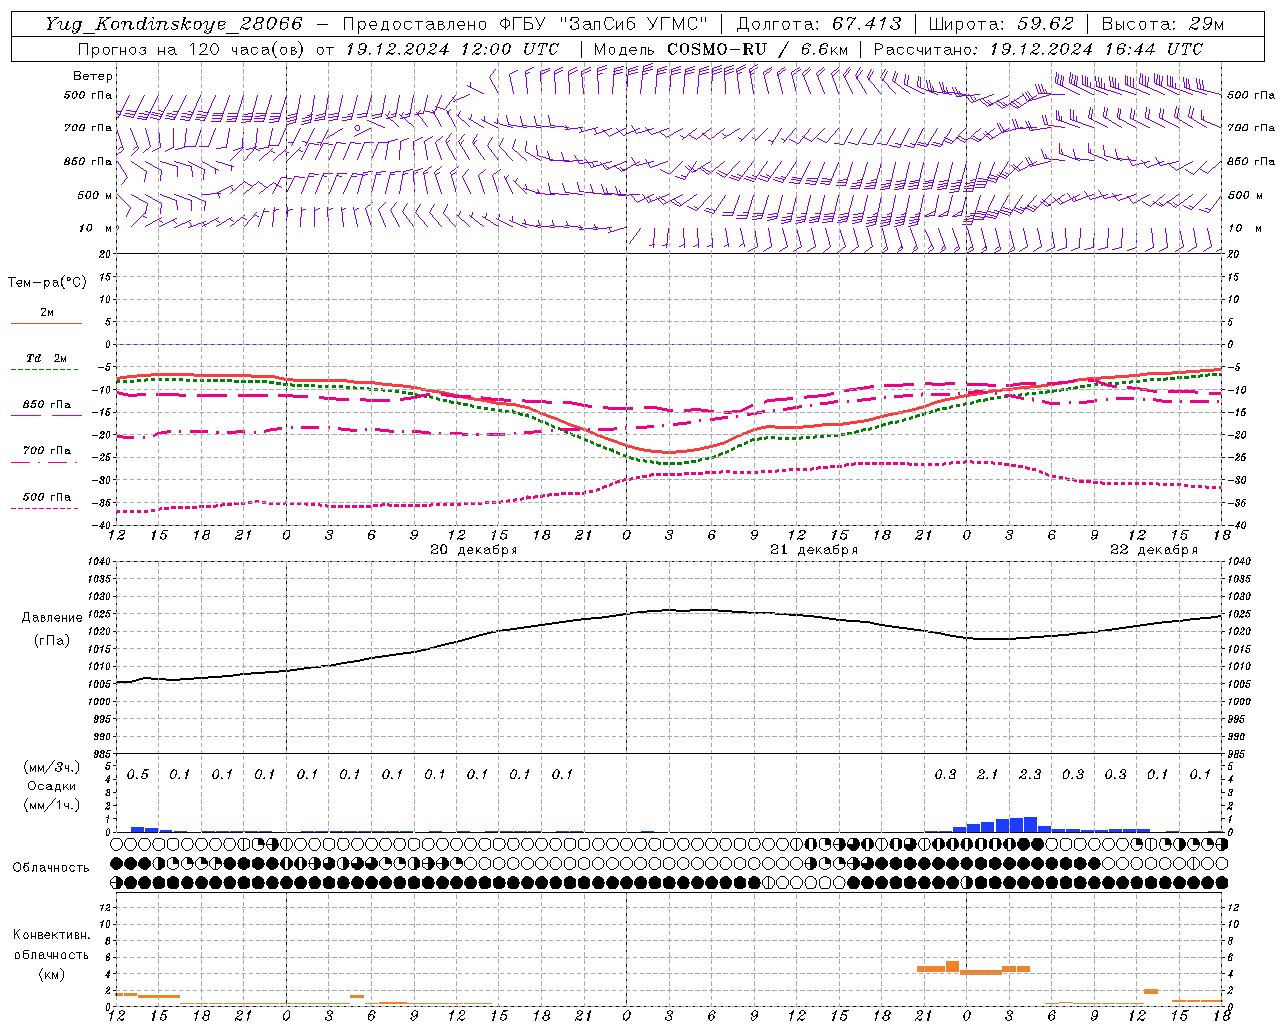This screenshot has height=1024, width=1280.
Task: Click the station title Yug_Kondinskoye_28066
Action: (x=174, y=24)
